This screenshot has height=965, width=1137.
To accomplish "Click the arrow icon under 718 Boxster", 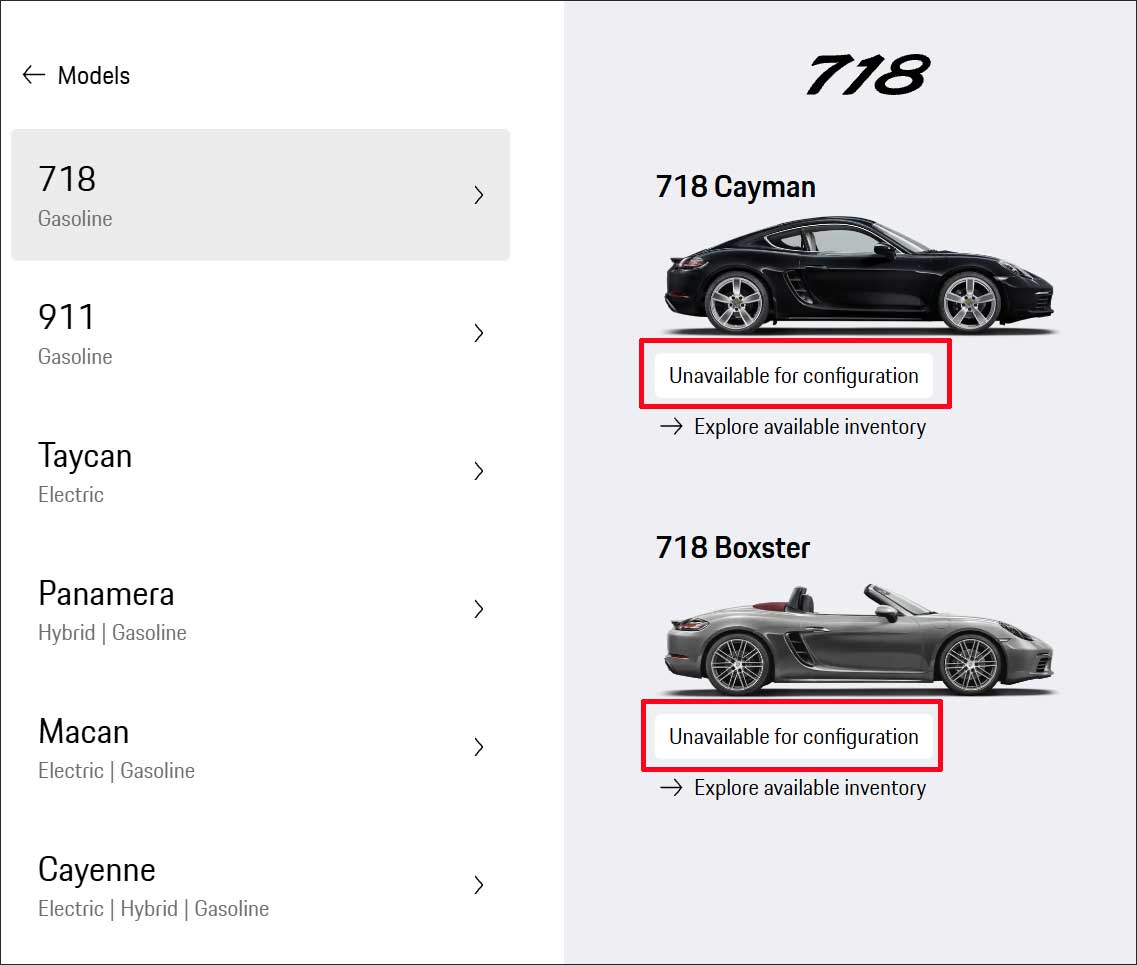I will [671, 788].
